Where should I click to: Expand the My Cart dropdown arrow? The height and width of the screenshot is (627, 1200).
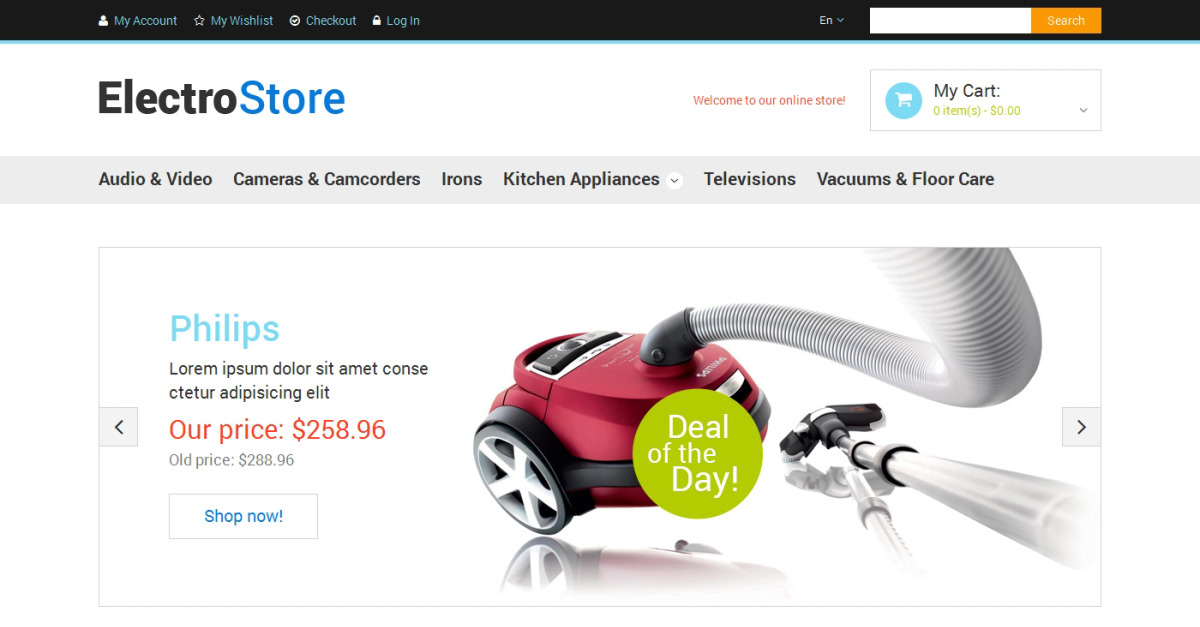[x=1083, y=111]
